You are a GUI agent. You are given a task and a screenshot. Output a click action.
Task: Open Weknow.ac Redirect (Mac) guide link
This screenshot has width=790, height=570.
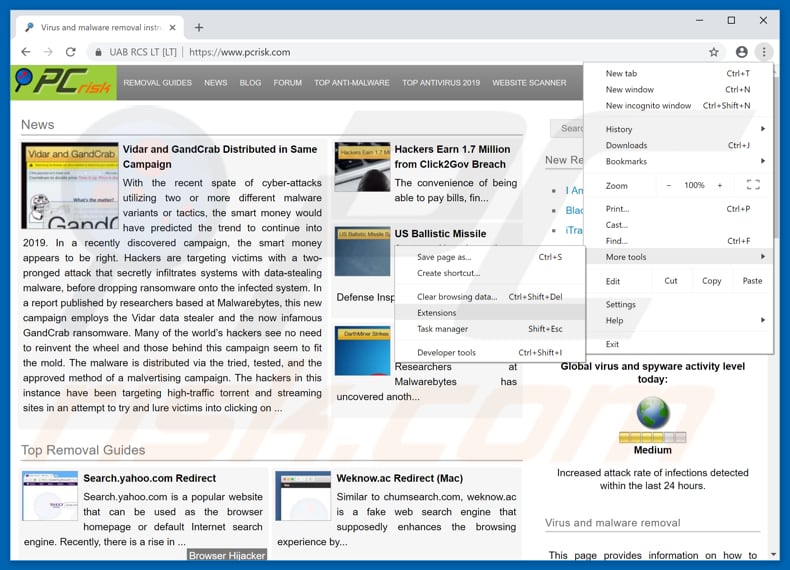400,478
